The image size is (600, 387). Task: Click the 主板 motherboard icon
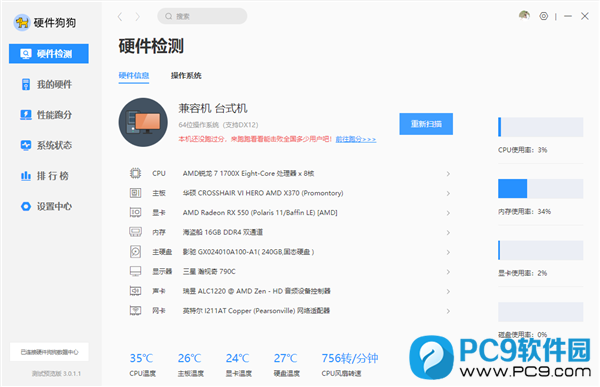pos(135,193)
